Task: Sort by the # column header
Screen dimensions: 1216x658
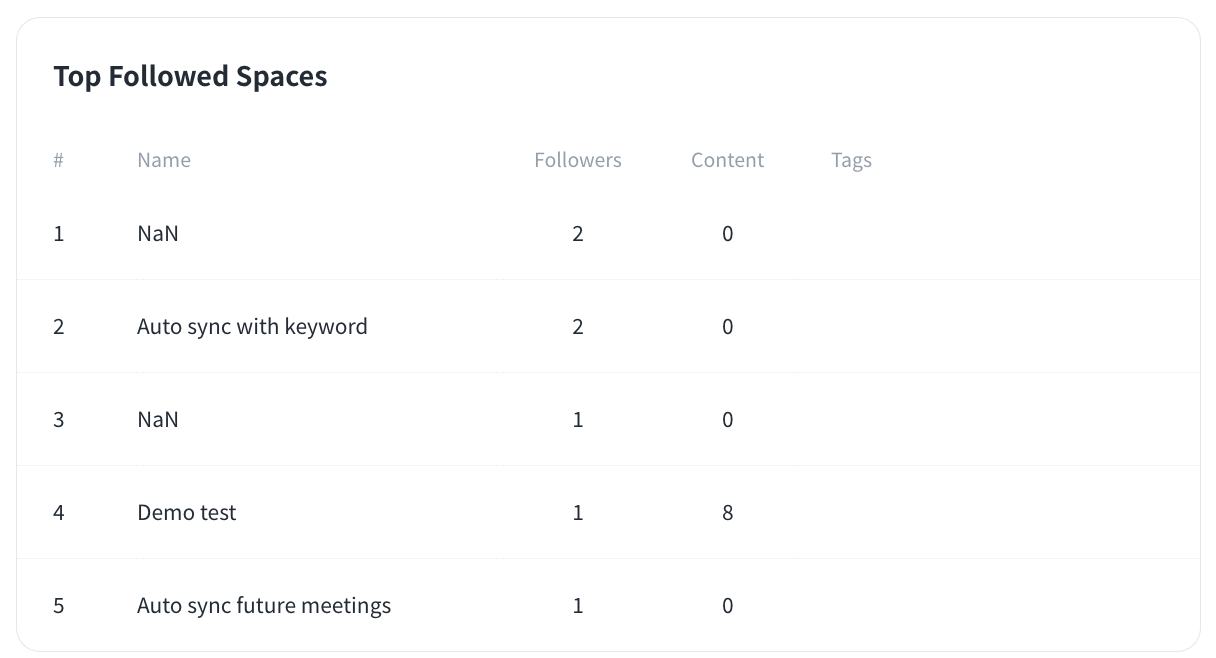Action: pyautogui.click(x=59, y=160)
